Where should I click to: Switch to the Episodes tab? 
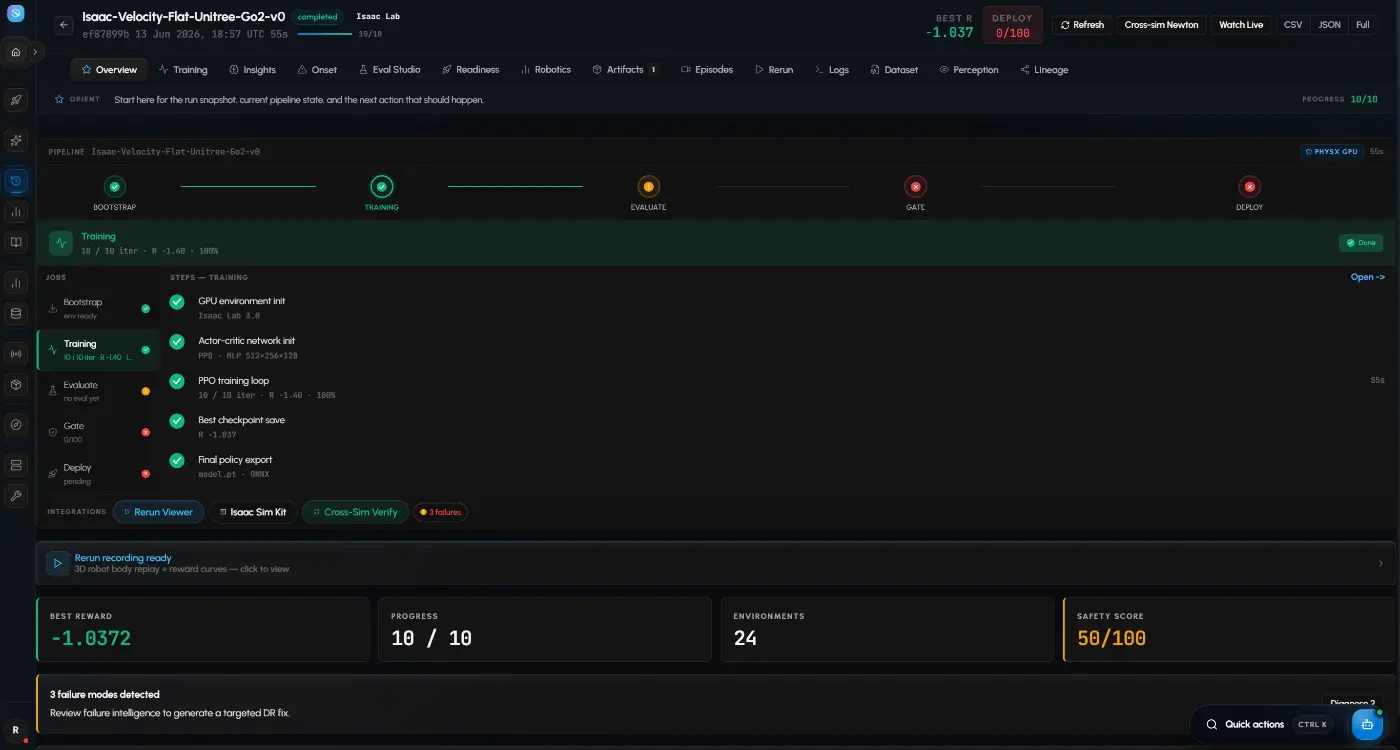pos(707,70)
